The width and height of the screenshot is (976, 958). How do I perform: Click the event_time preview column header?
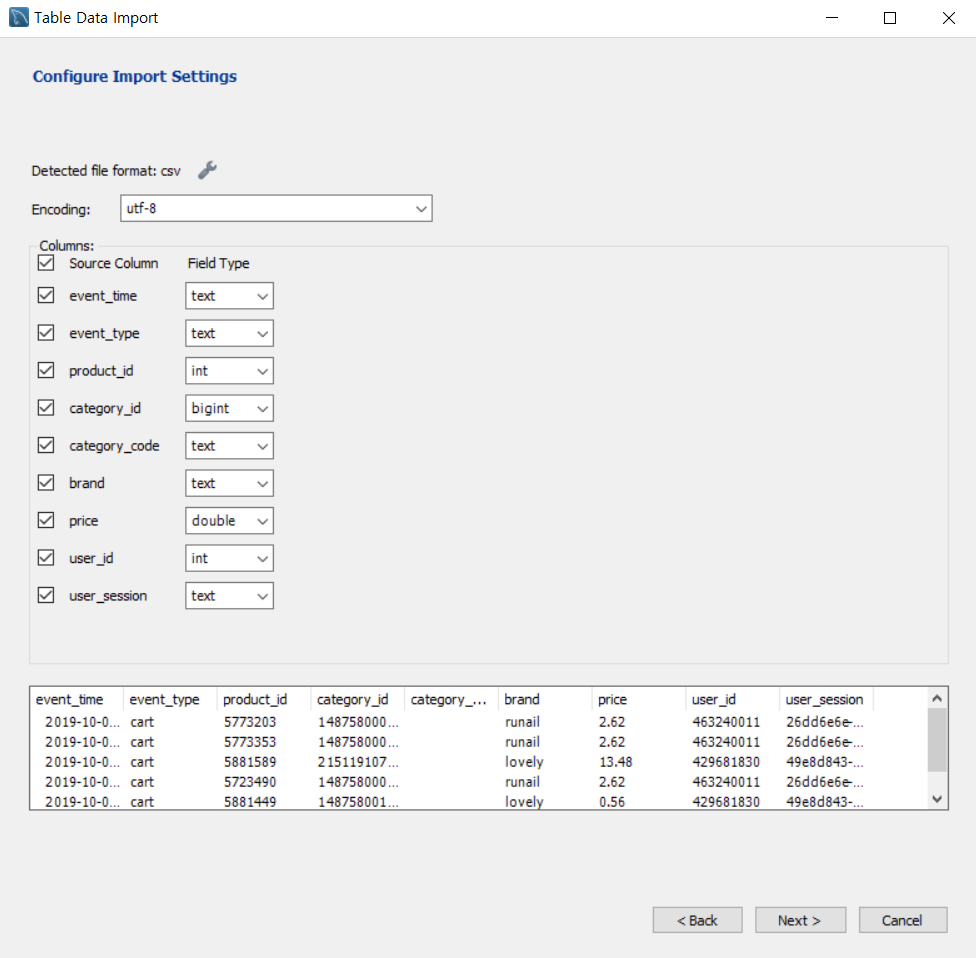pos(77,699)
